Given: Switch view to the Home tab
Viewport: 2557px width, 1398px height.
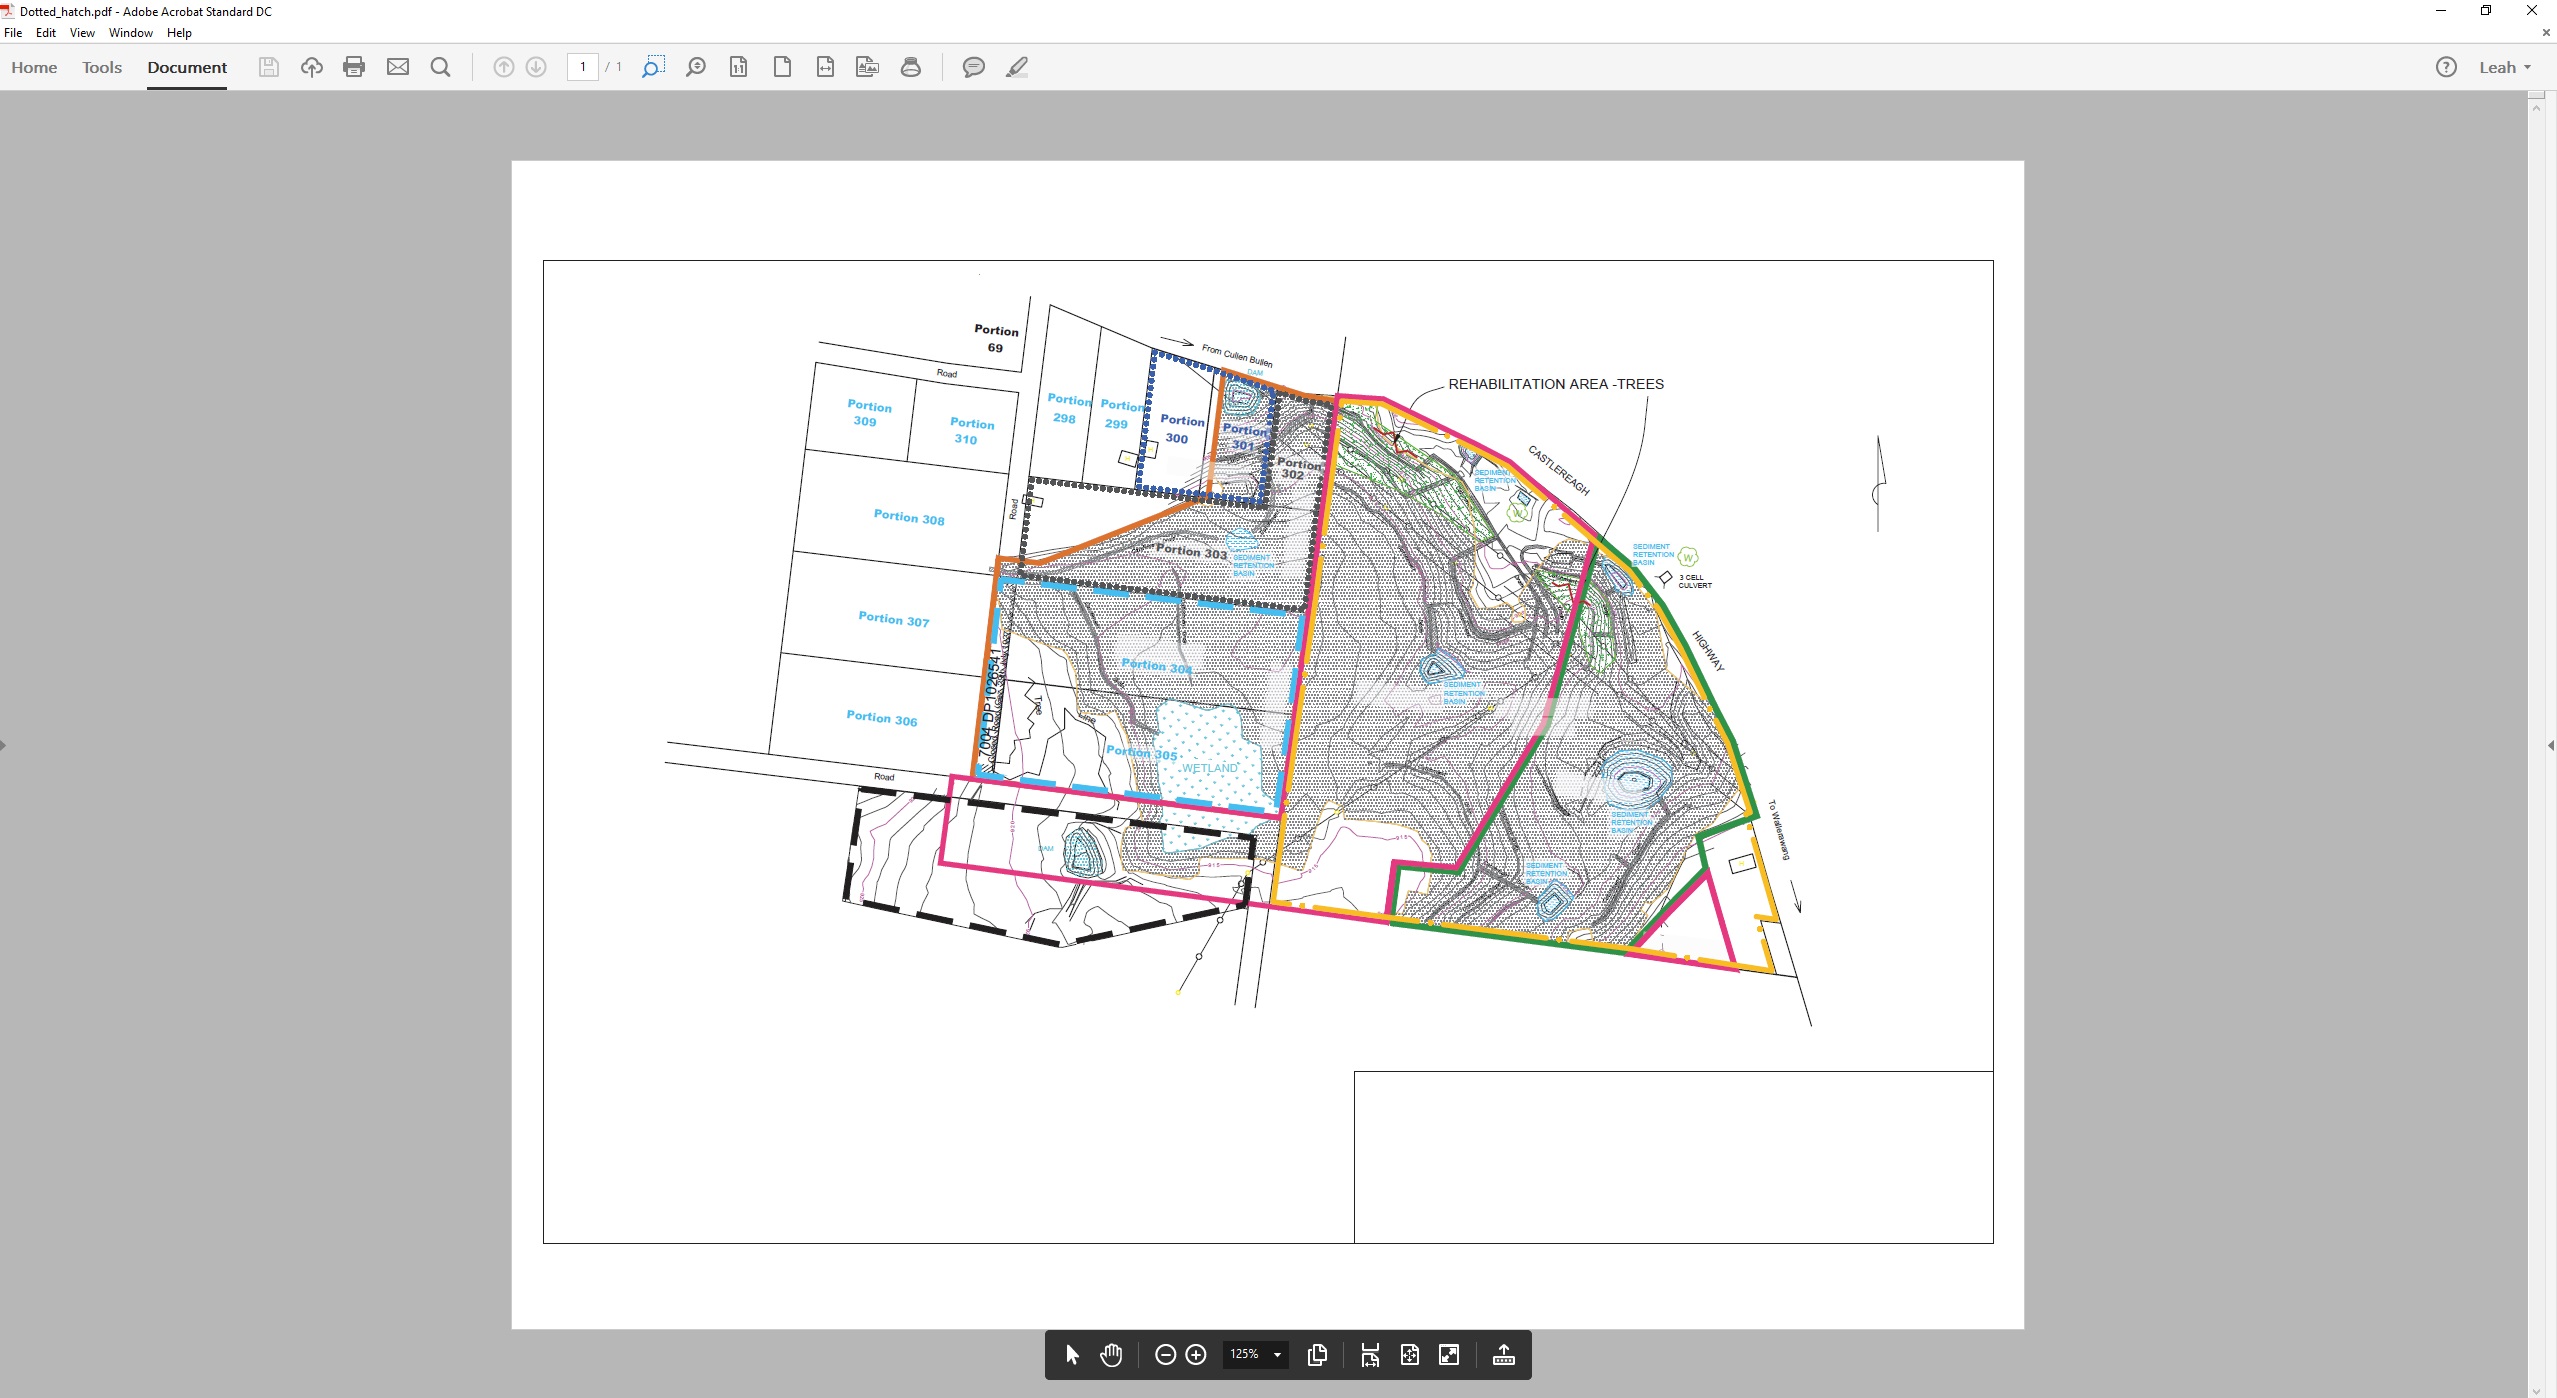Looking at the screenshot, I should pos(35,67).
